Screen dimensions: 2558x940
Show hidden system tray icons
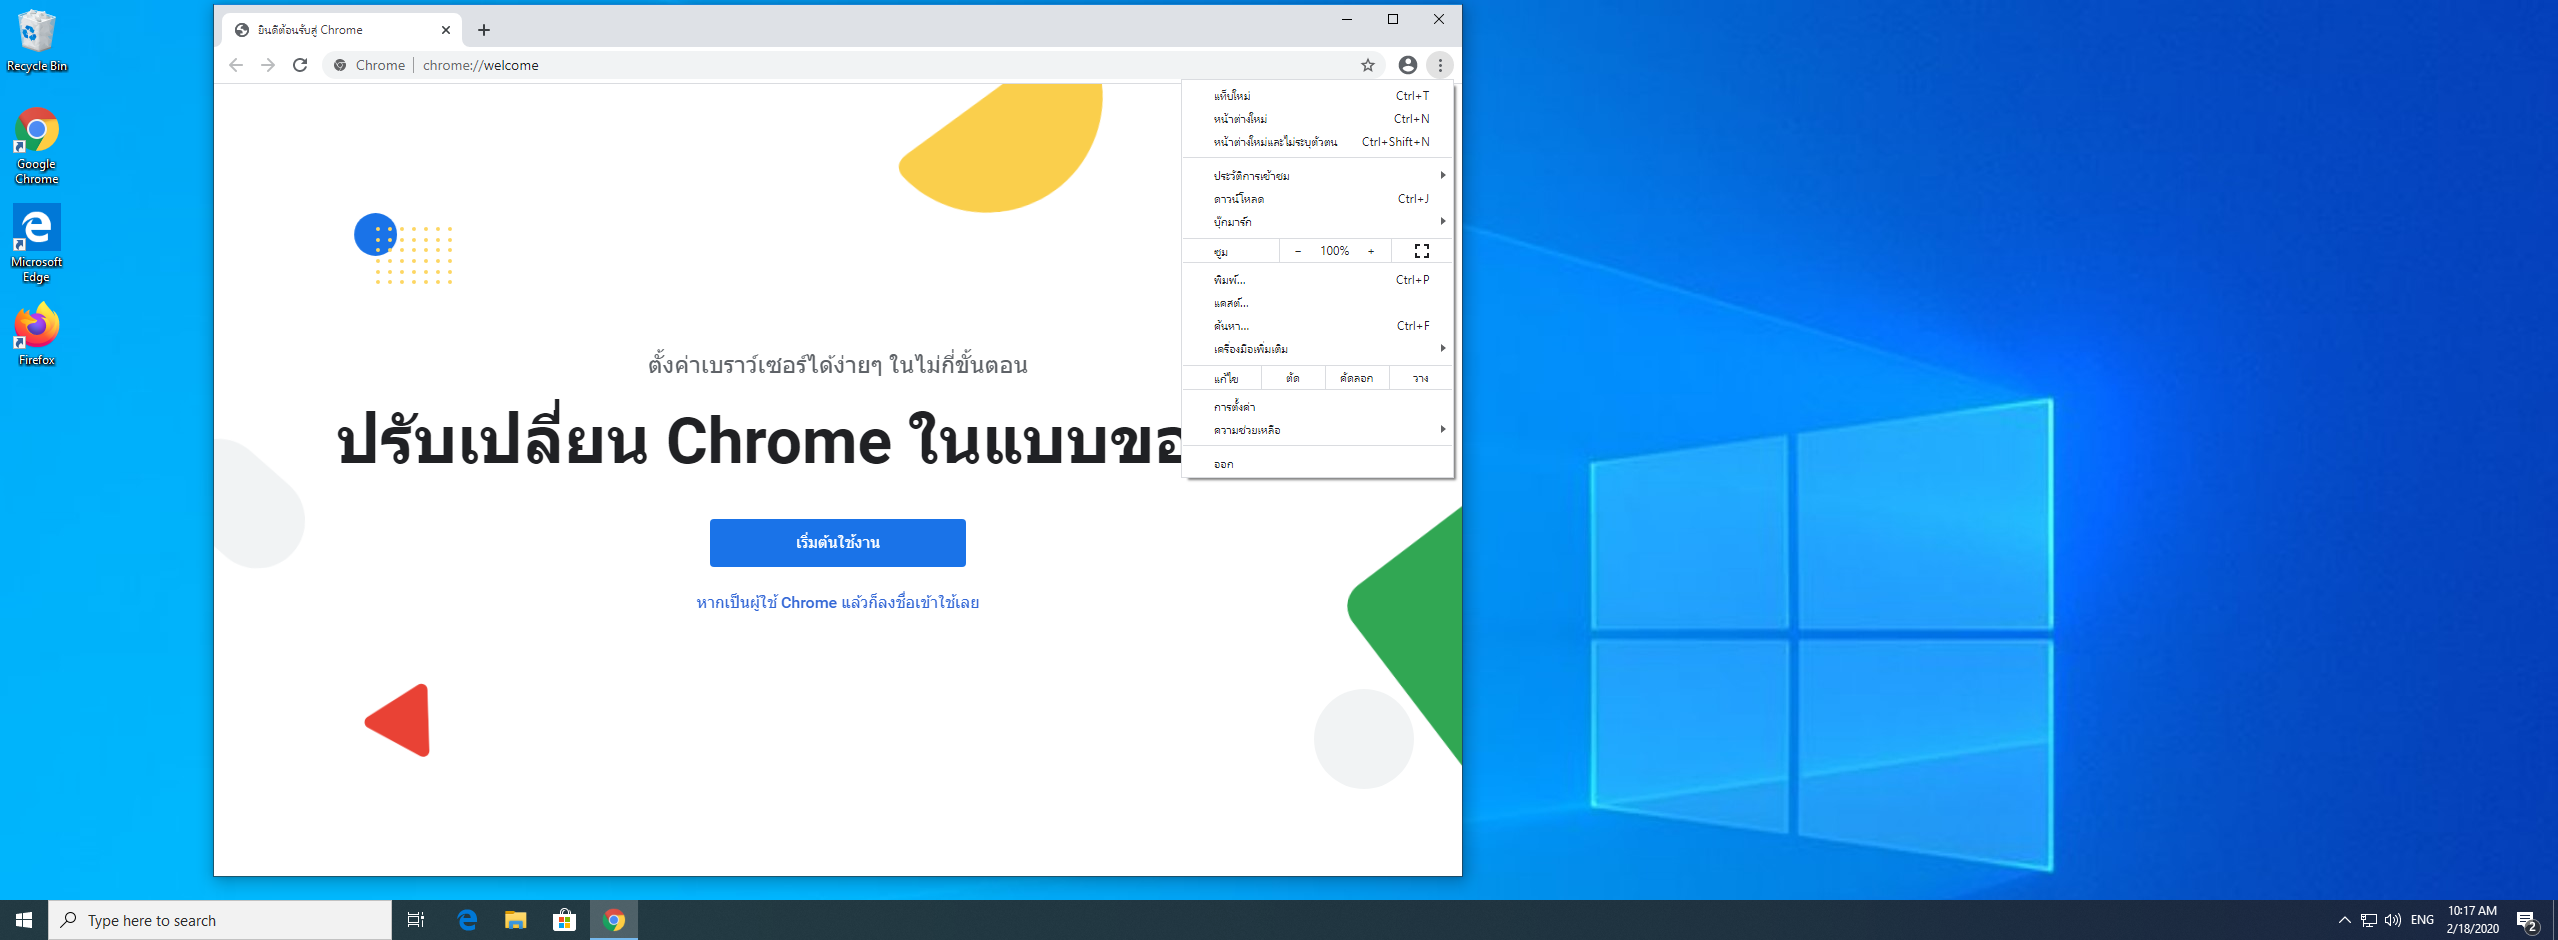pos(2344,920)
